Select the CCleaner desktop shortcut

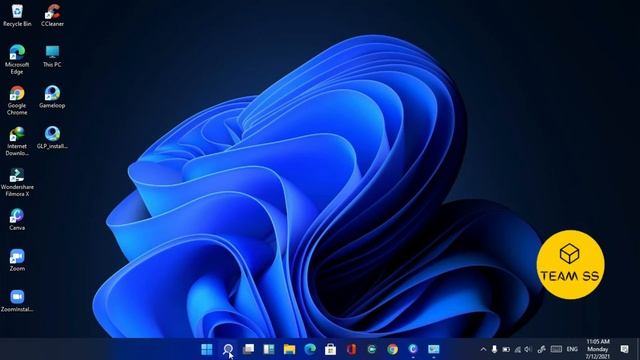click(52, 16)
